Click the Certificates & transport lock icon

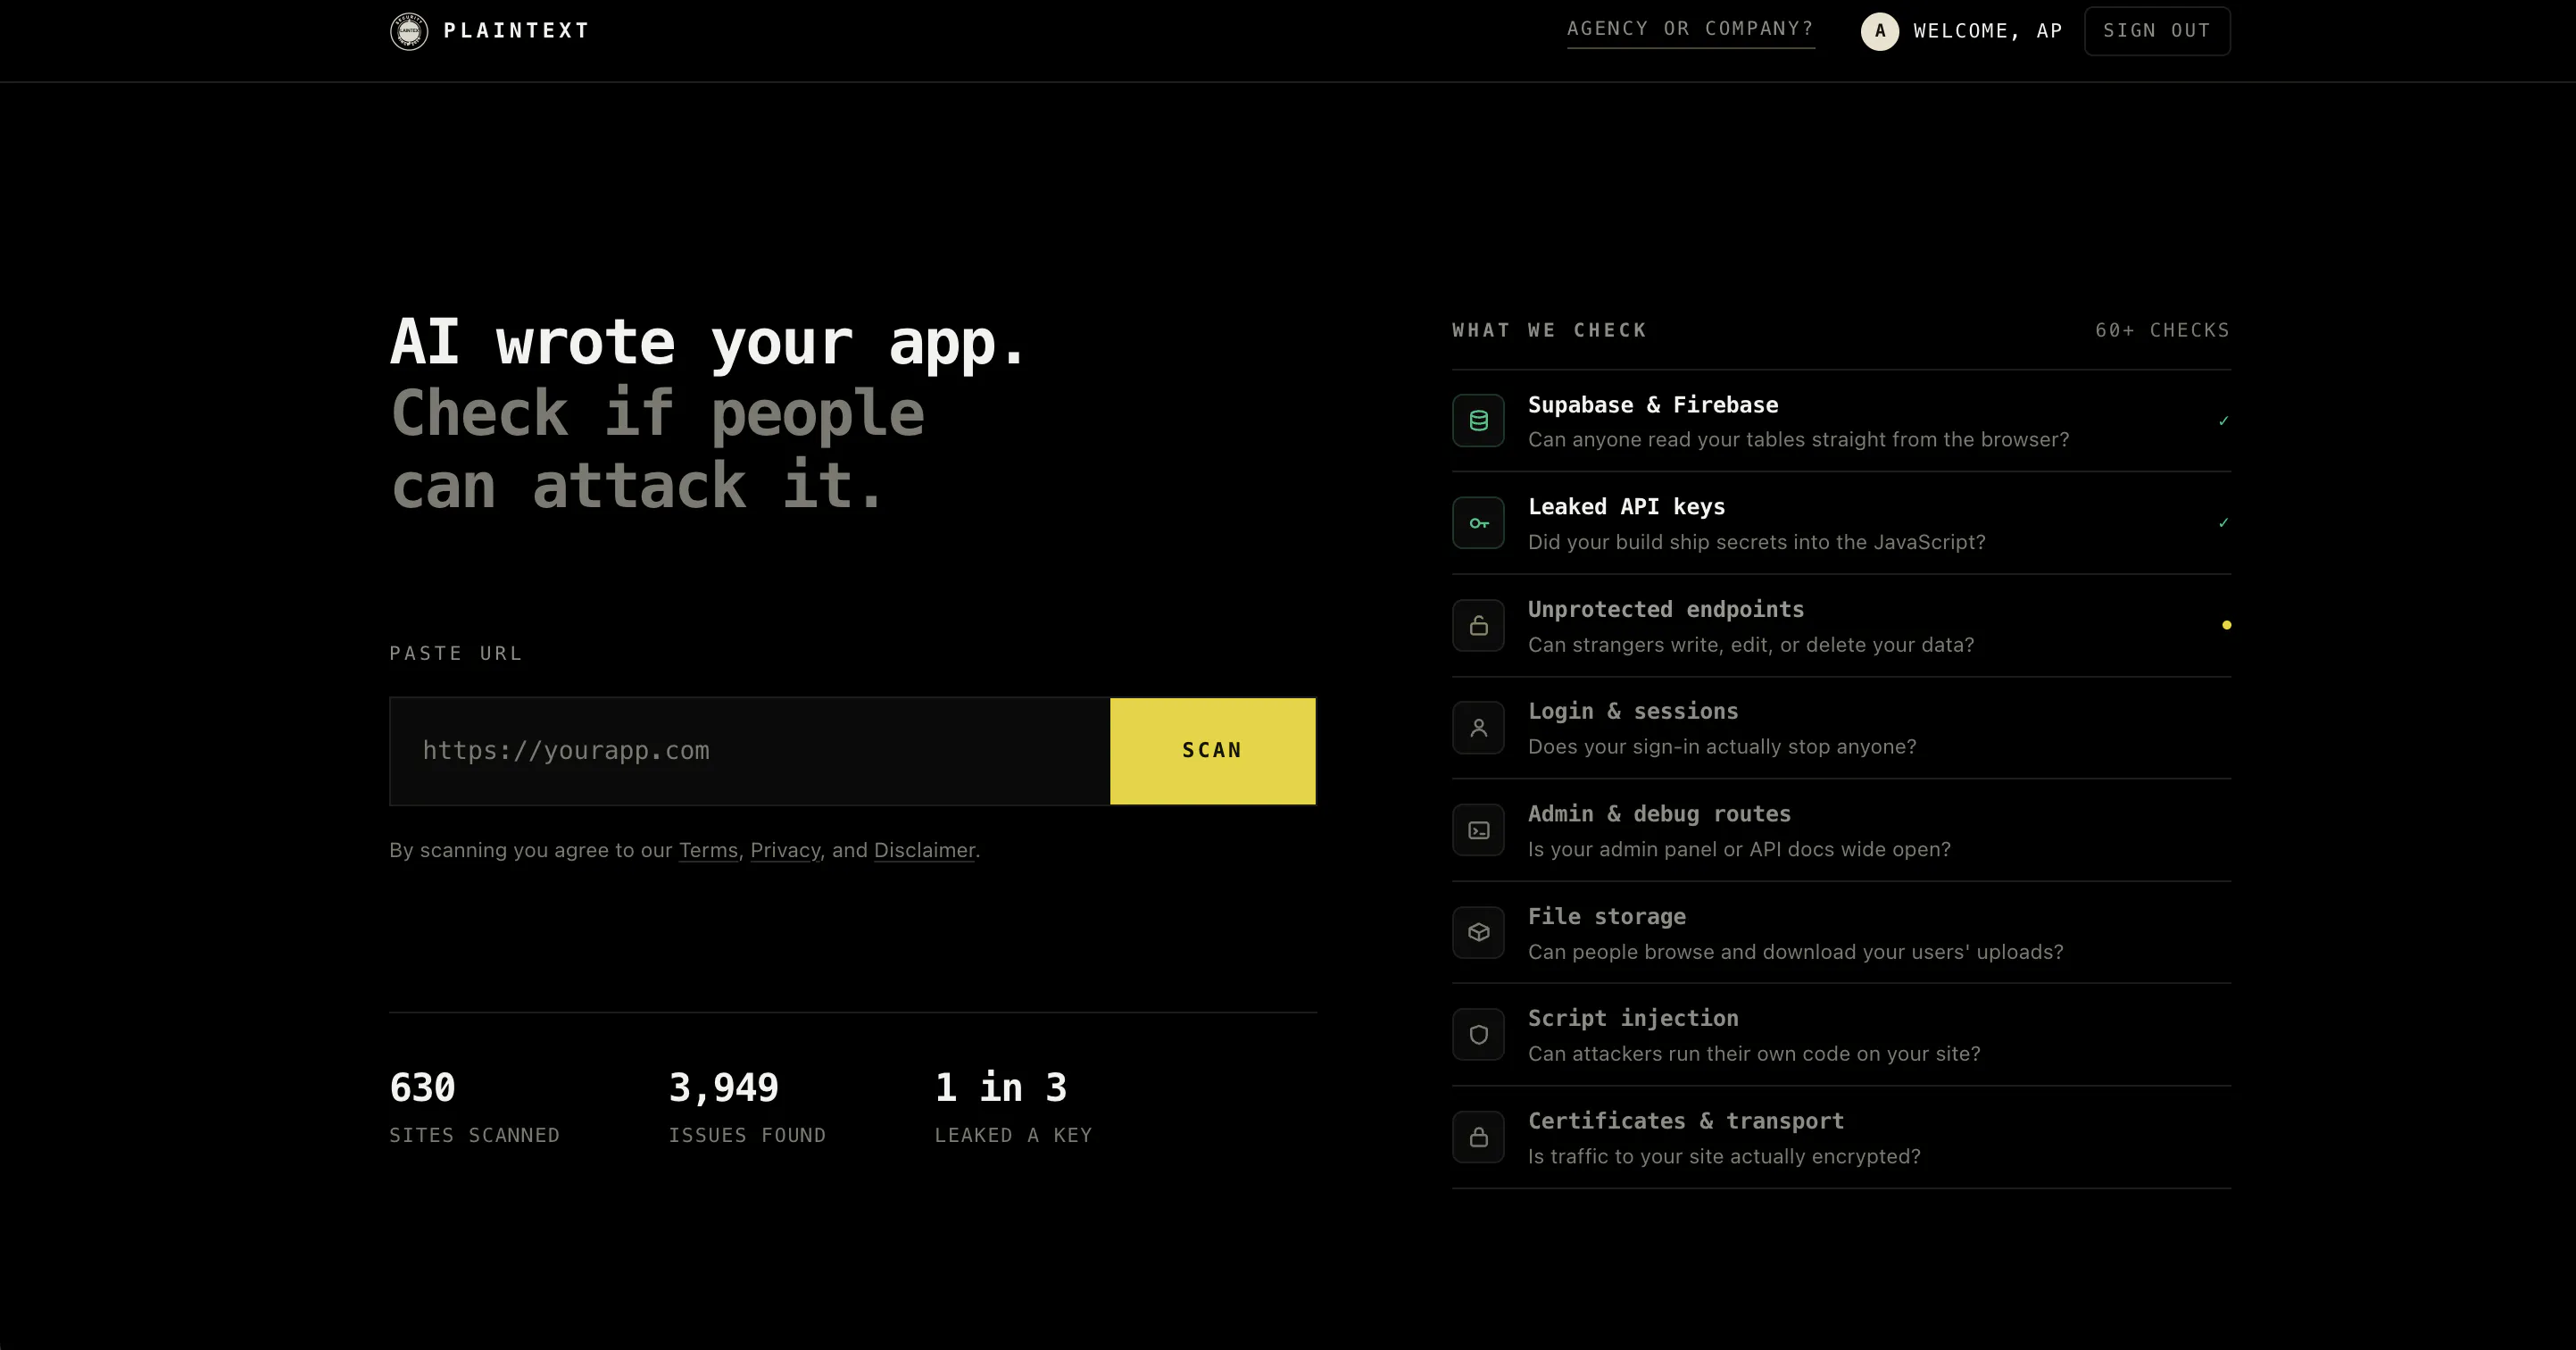[1478, 1137]
